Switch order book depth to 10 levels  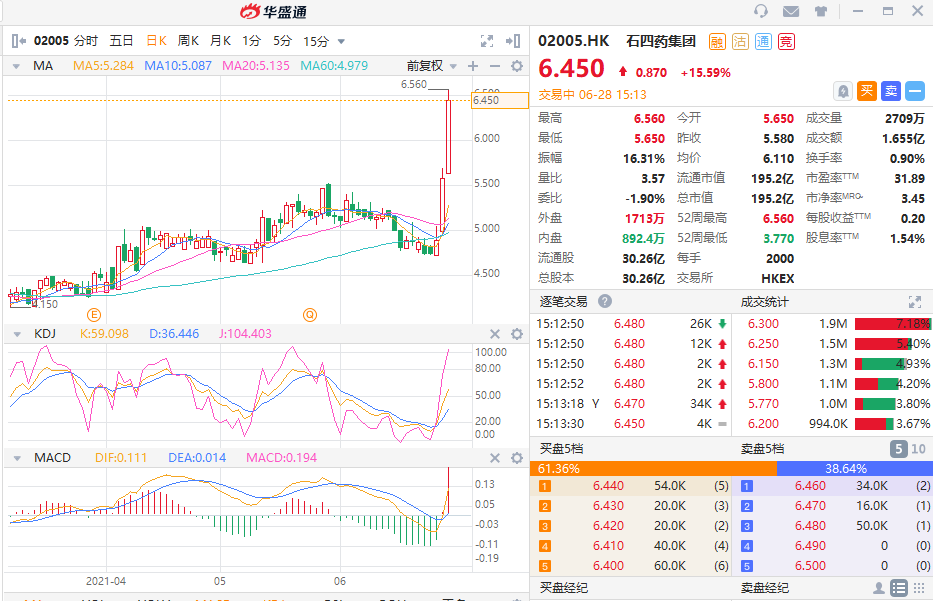click(919, 449)
